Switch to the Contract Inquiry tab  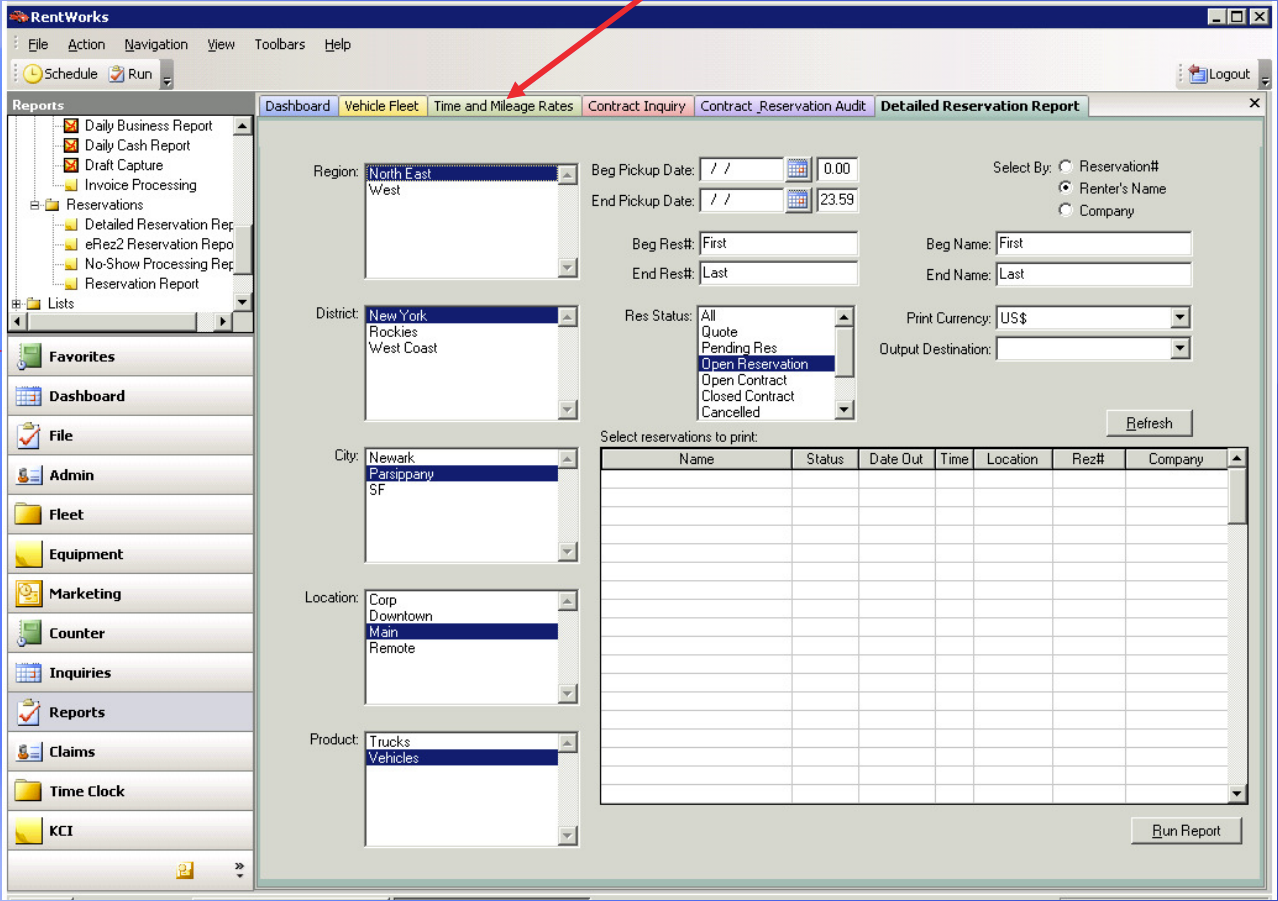coord(637,106)
